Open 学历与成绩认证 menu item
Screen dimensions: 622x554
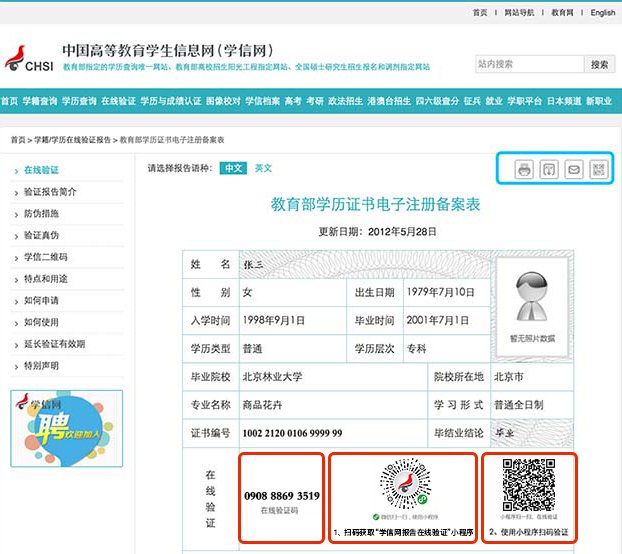click(171, 101)
